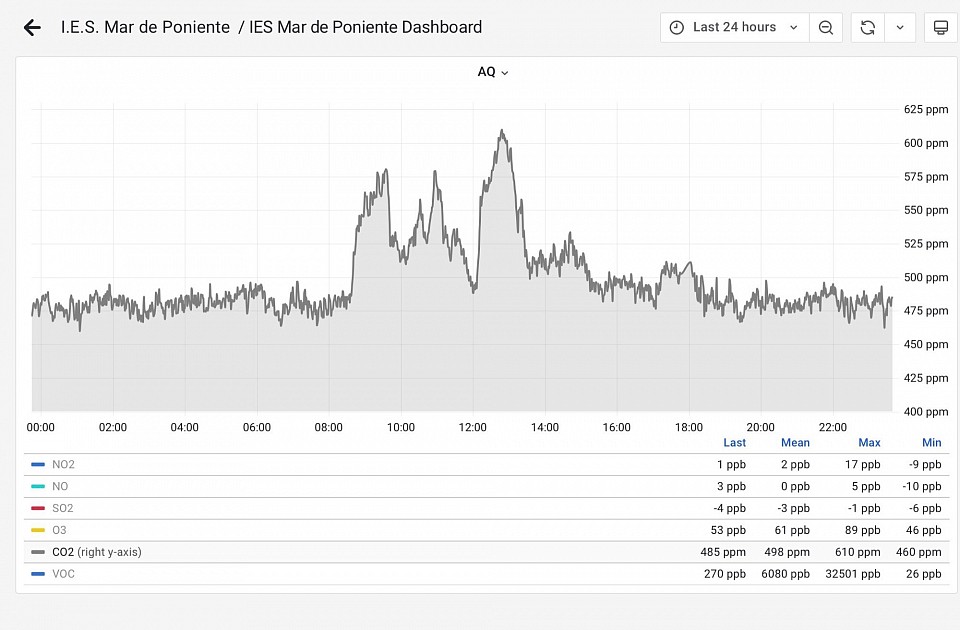Toggle the CO2 (right y-axis) series
Image resolution: width=960 pixels, height=630 pixels.
(x=97, y=552)
